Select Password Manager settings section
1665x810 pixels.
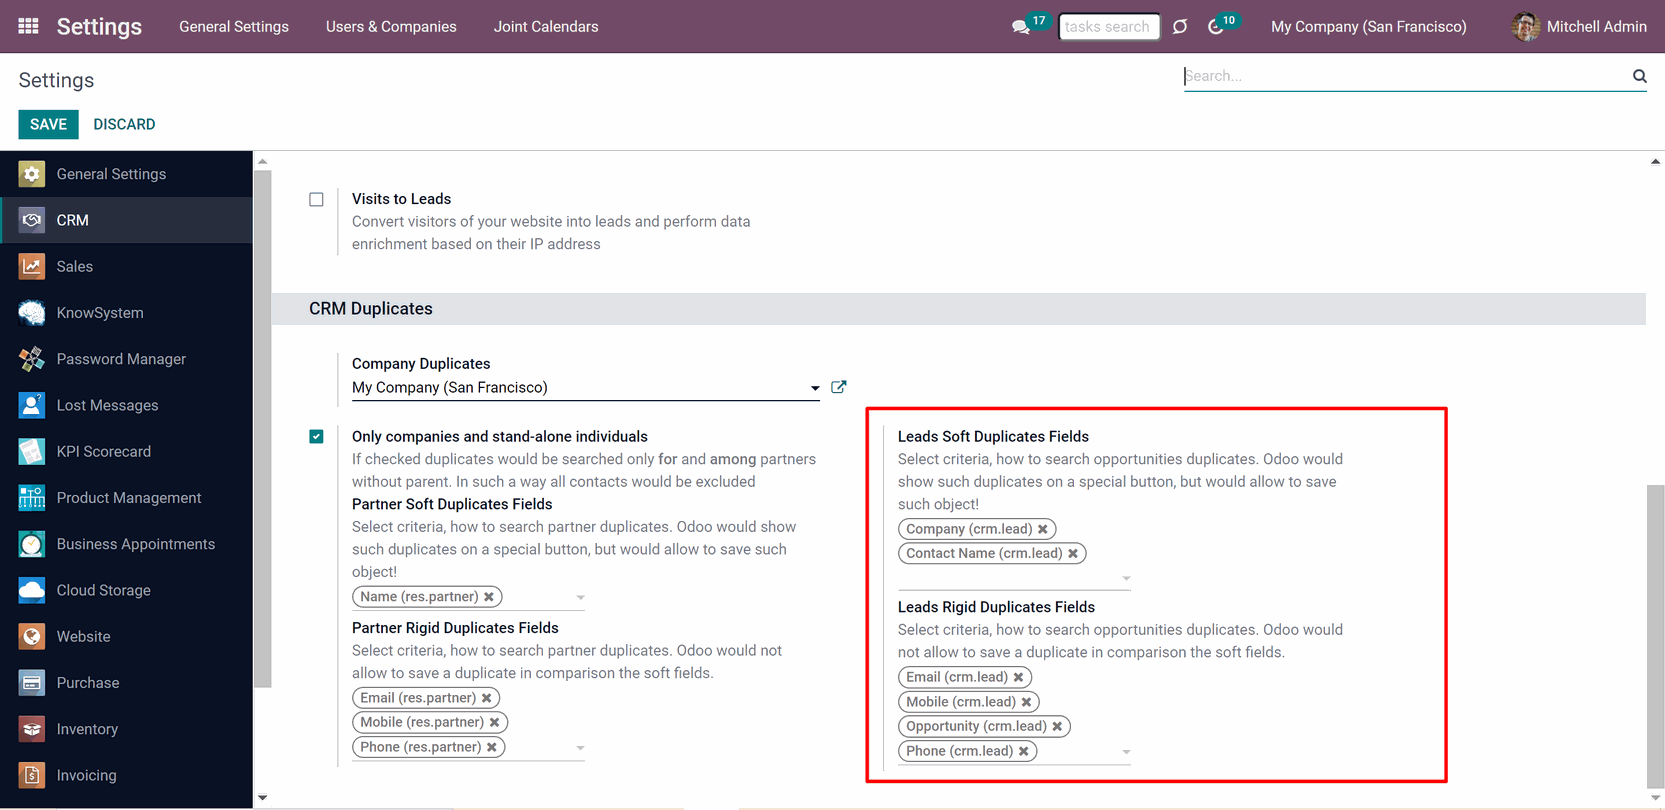tap(126, 359)
